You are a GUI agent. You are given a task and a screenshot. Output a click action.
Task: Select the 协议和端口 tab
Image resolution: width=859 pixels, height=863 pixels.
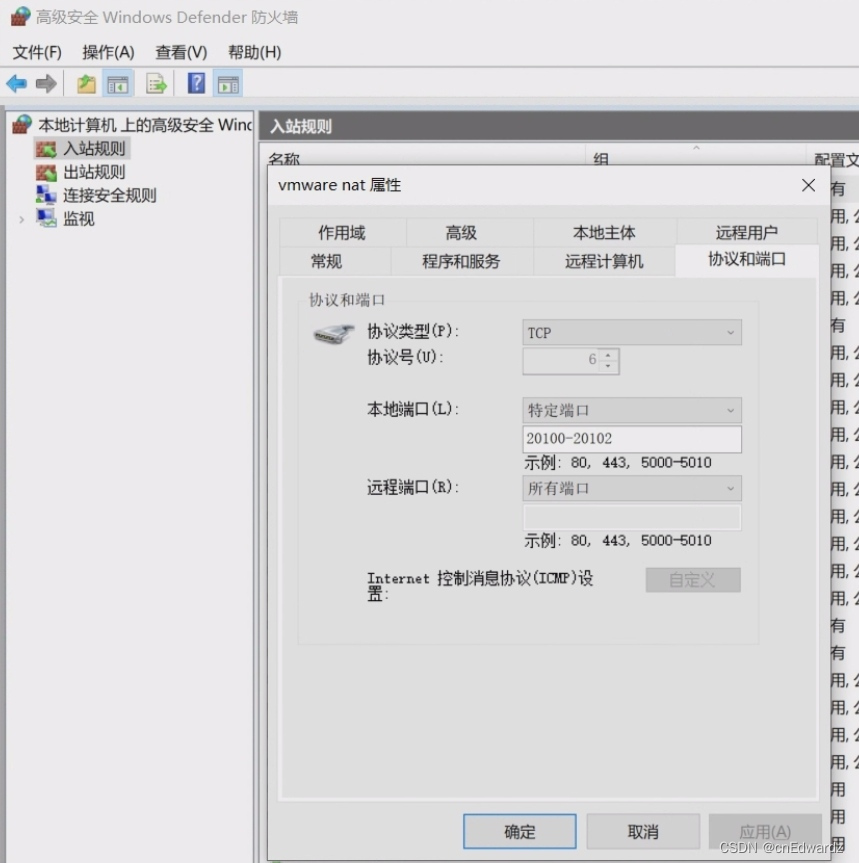point(747,259)
